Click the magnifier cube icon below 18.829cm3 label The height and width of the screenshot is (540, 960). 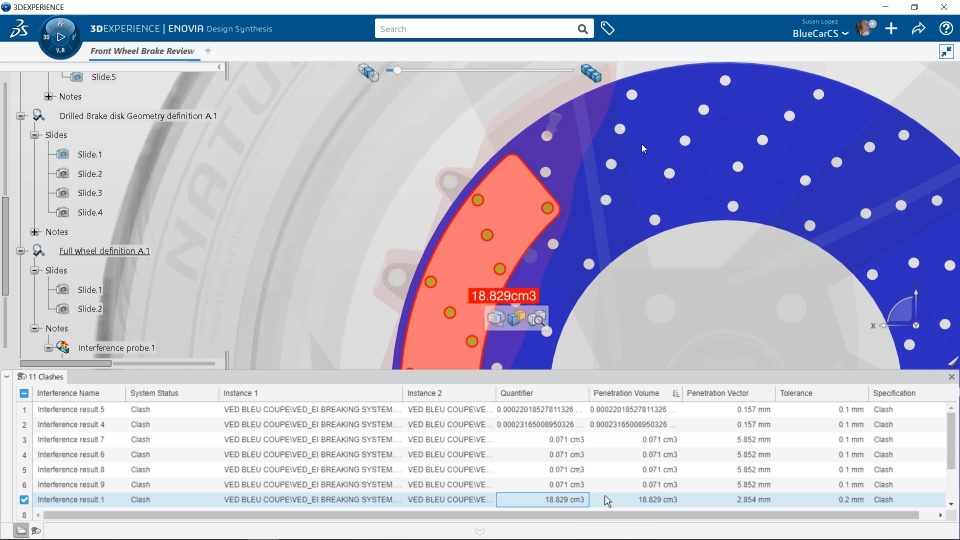click(x=536, y=318)
